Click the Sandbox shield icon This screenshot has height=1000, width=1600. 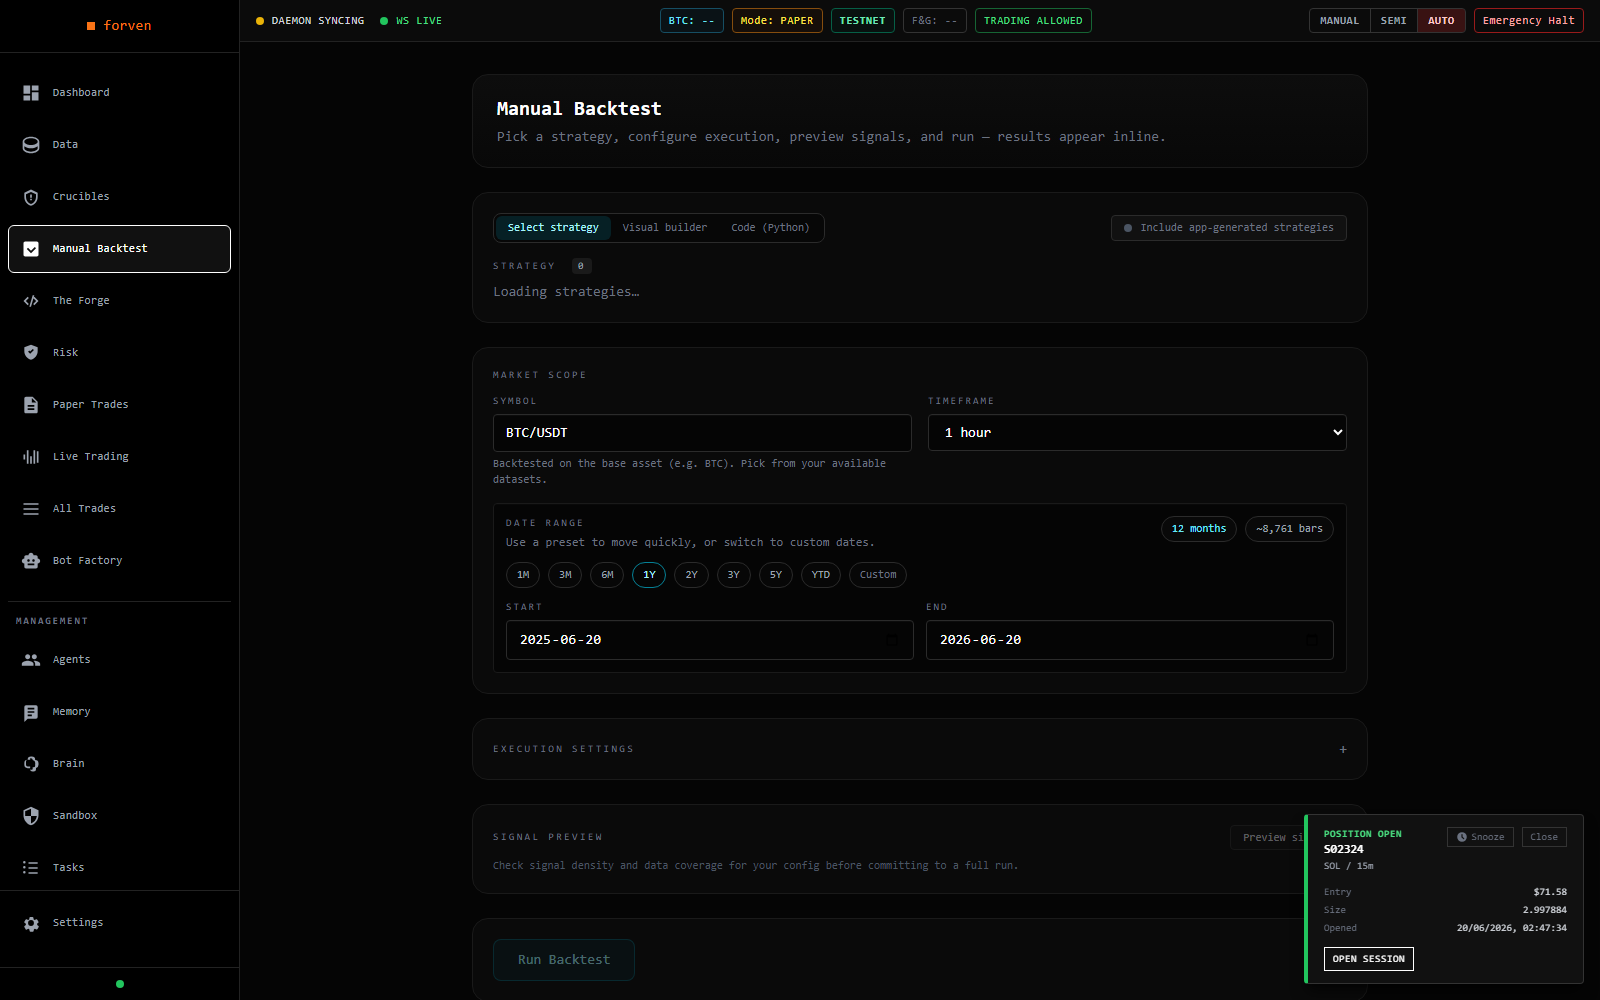click(31, 816)
